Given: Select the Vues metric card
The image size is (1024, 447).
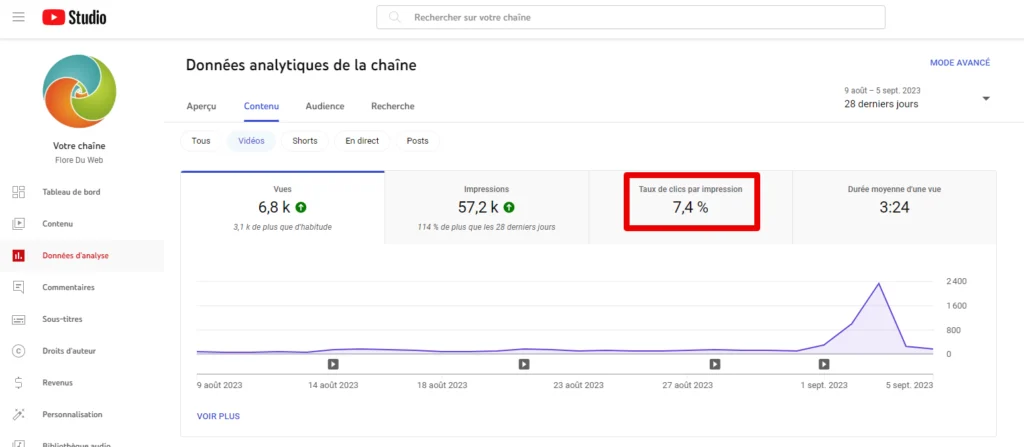Looking at the screenshot, I should tap(283, 207).
